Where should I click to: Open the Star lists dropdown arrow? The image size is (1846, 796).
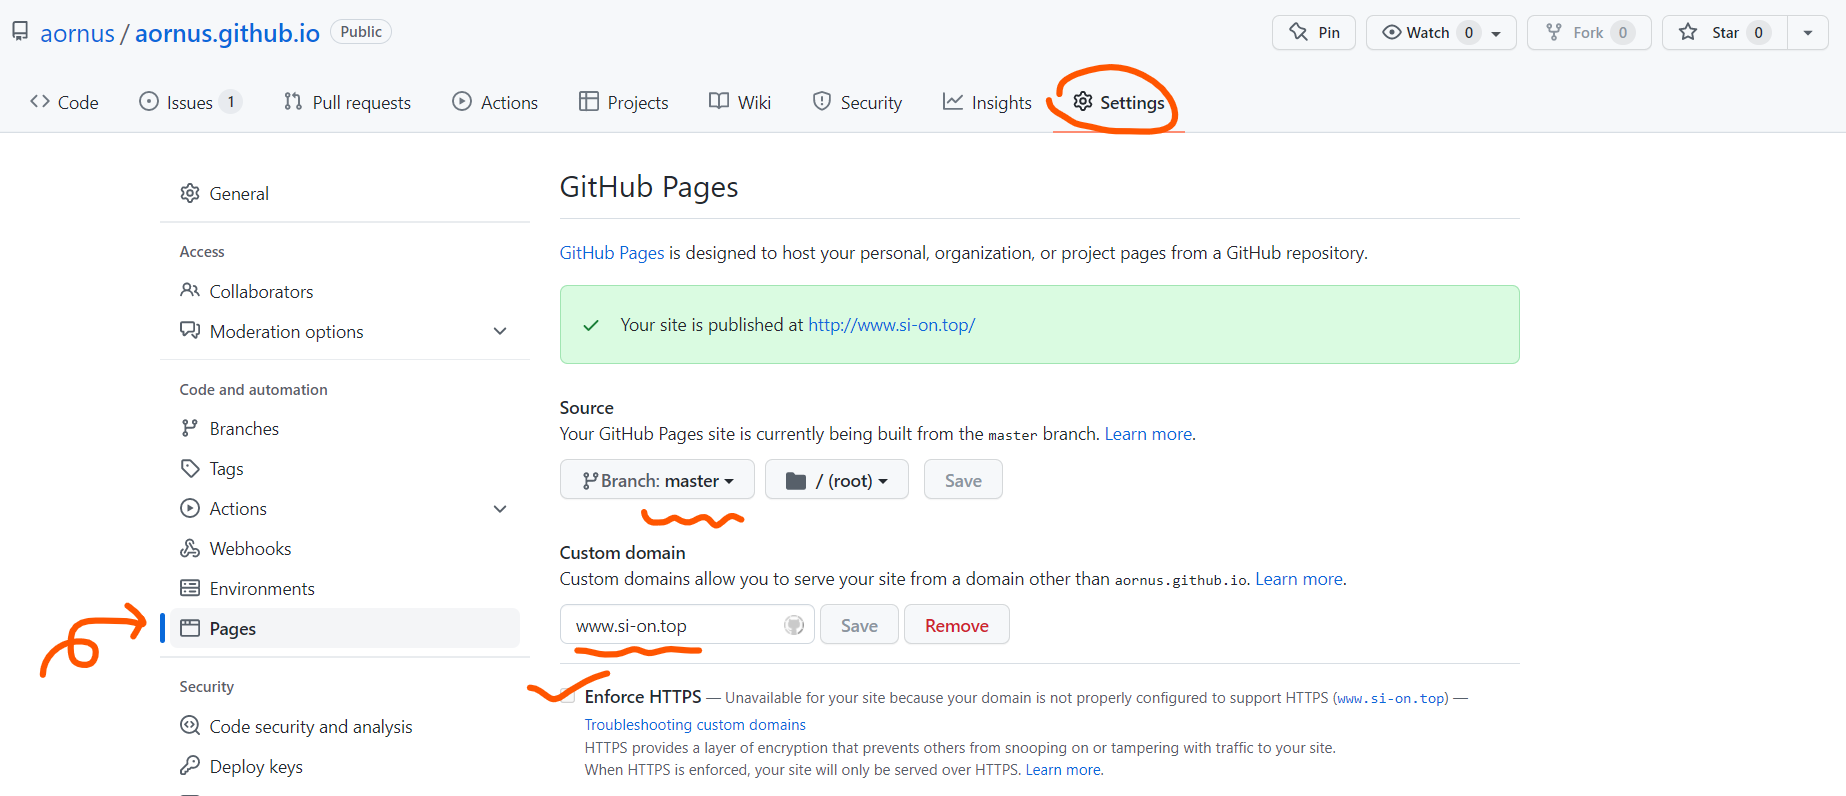(1807, 32)
